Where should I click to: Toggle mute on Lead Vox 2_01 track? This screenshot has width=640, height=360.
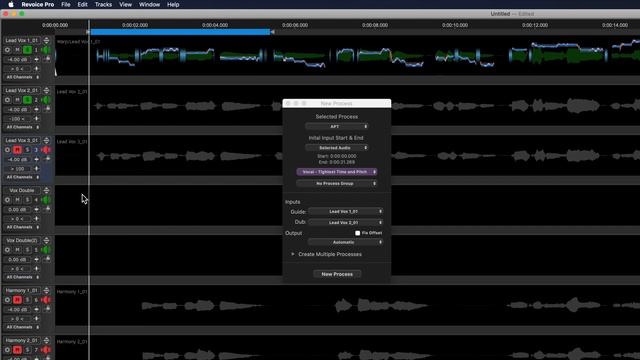(17, 100)
